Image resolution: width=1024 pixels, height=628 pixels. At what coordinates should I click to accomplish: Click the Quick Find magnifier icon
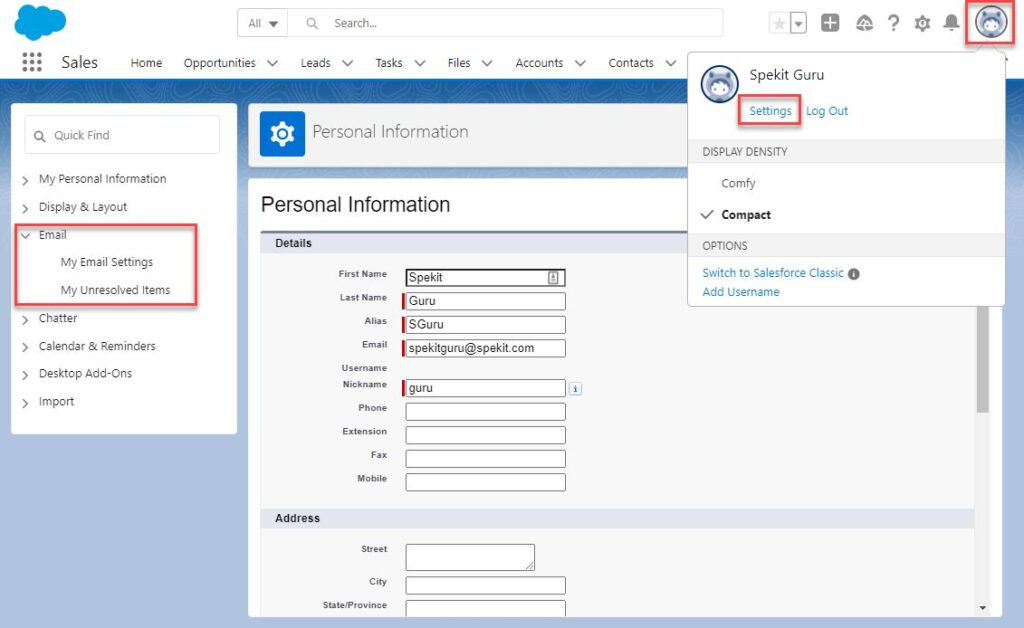39,136
